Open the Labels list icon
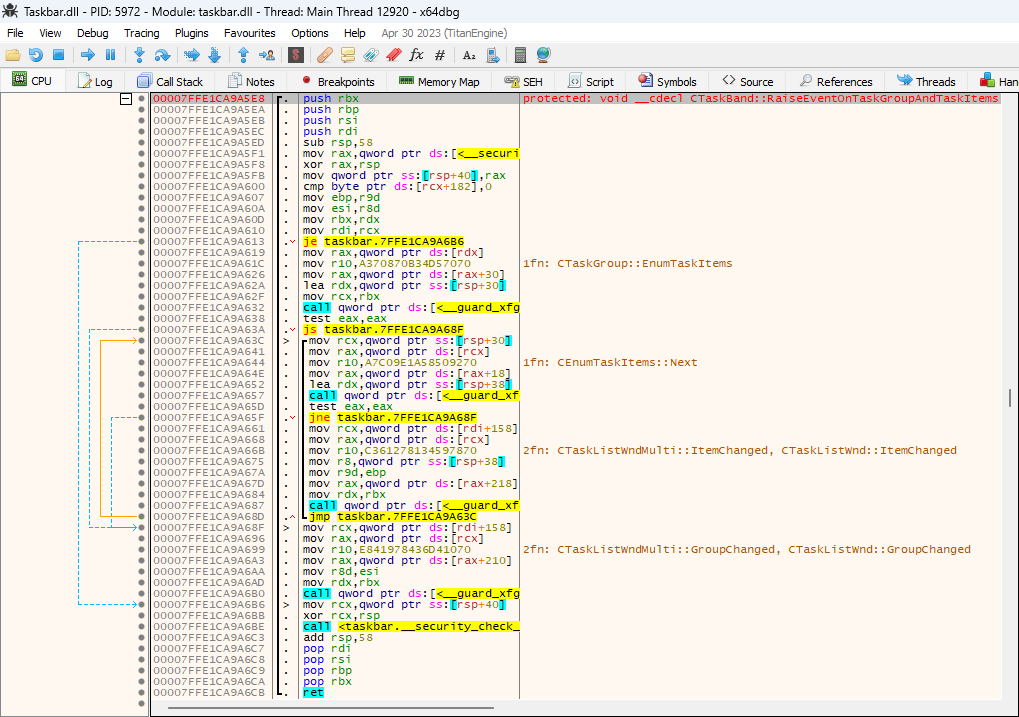The width and height of the screenshot is (1019, 717). (370, 55)
